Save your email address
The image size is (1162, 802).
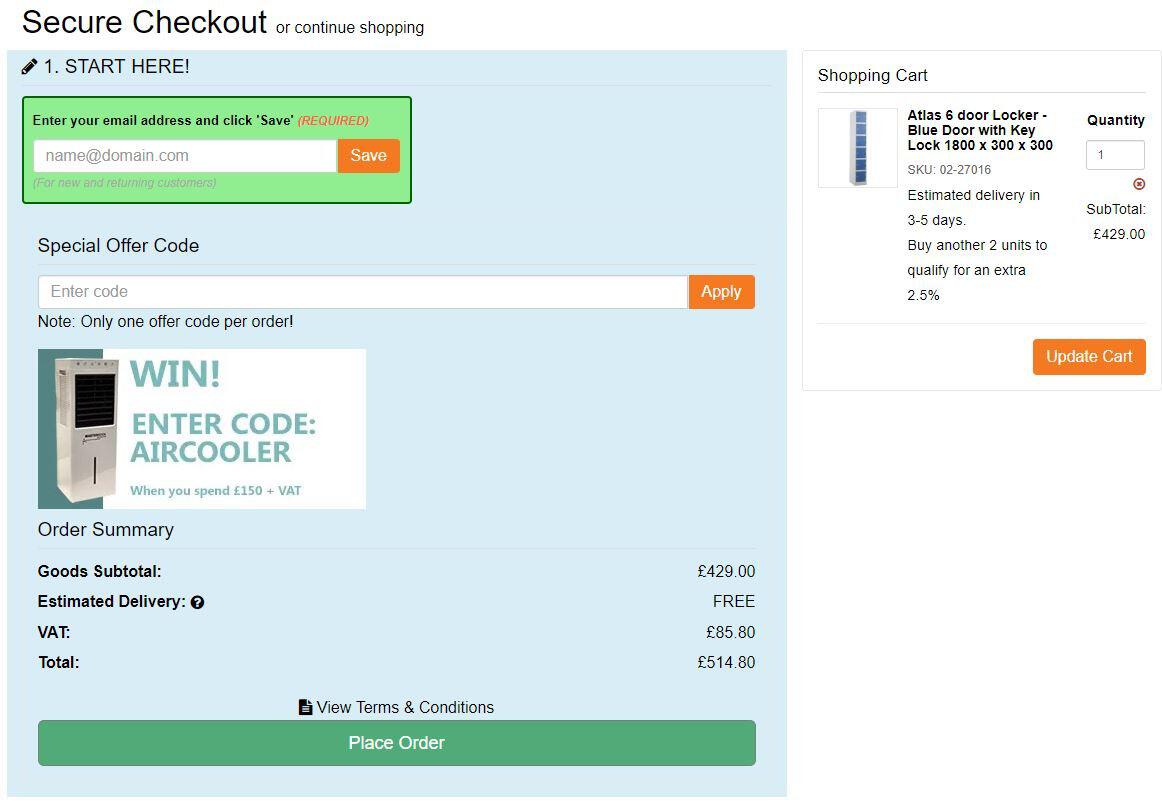point(367,155)
